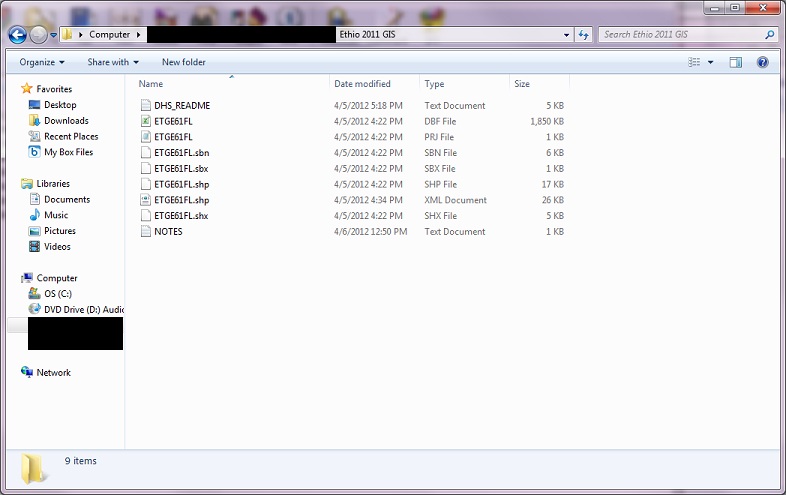Expand the address bar history dropdown
The image size is (786, 495).
click(x=566, y=35)
